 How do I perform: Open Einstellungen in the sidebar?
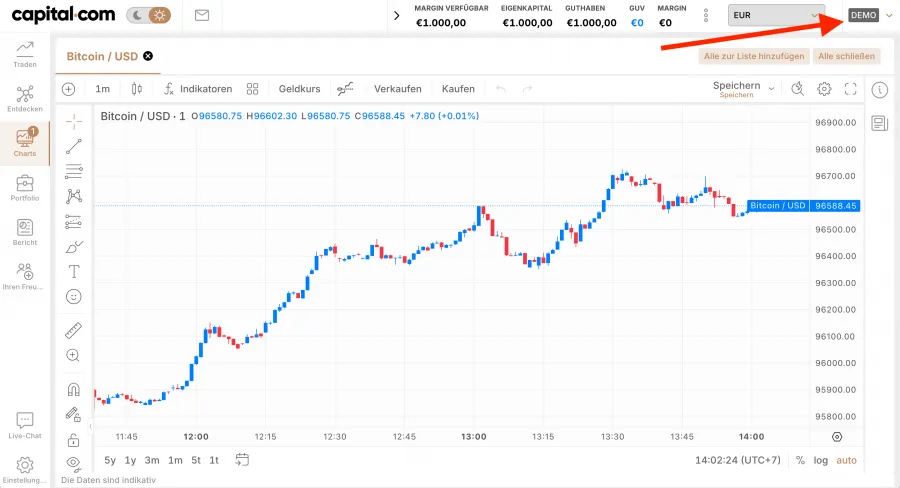[x=24, y=470]
